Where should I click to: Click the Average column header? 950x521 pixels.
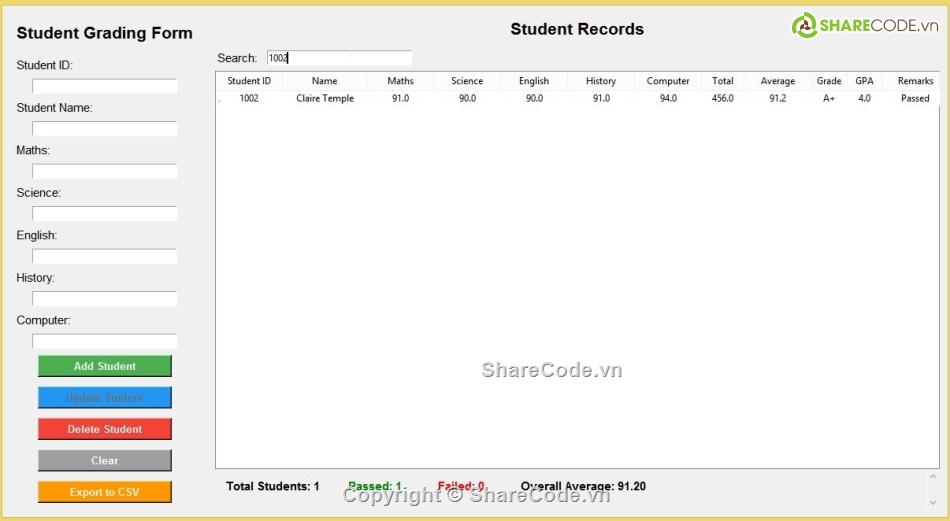[777, 81]
